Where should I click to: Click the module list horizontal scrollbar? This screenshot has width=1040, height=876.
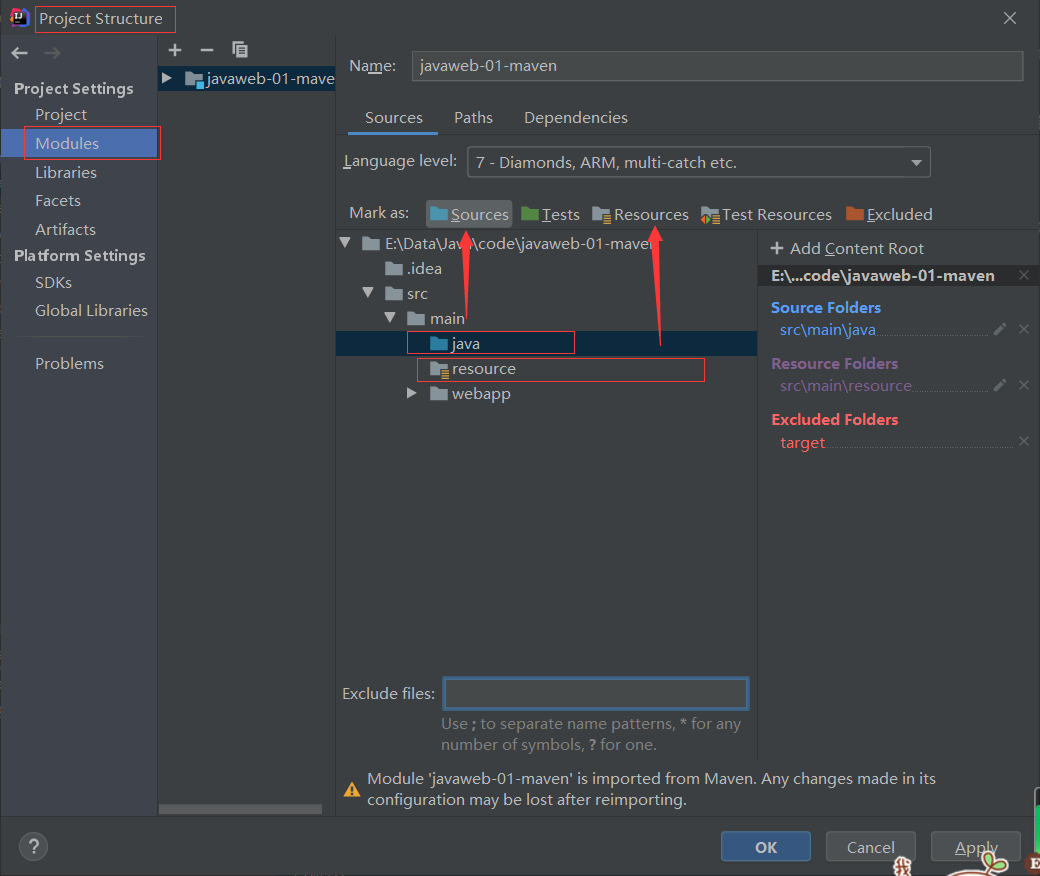240,809
